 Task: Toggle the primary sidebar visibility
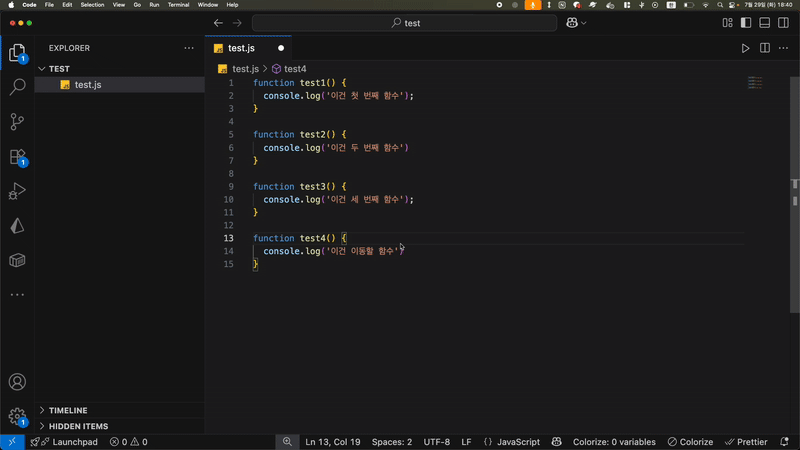746,23
